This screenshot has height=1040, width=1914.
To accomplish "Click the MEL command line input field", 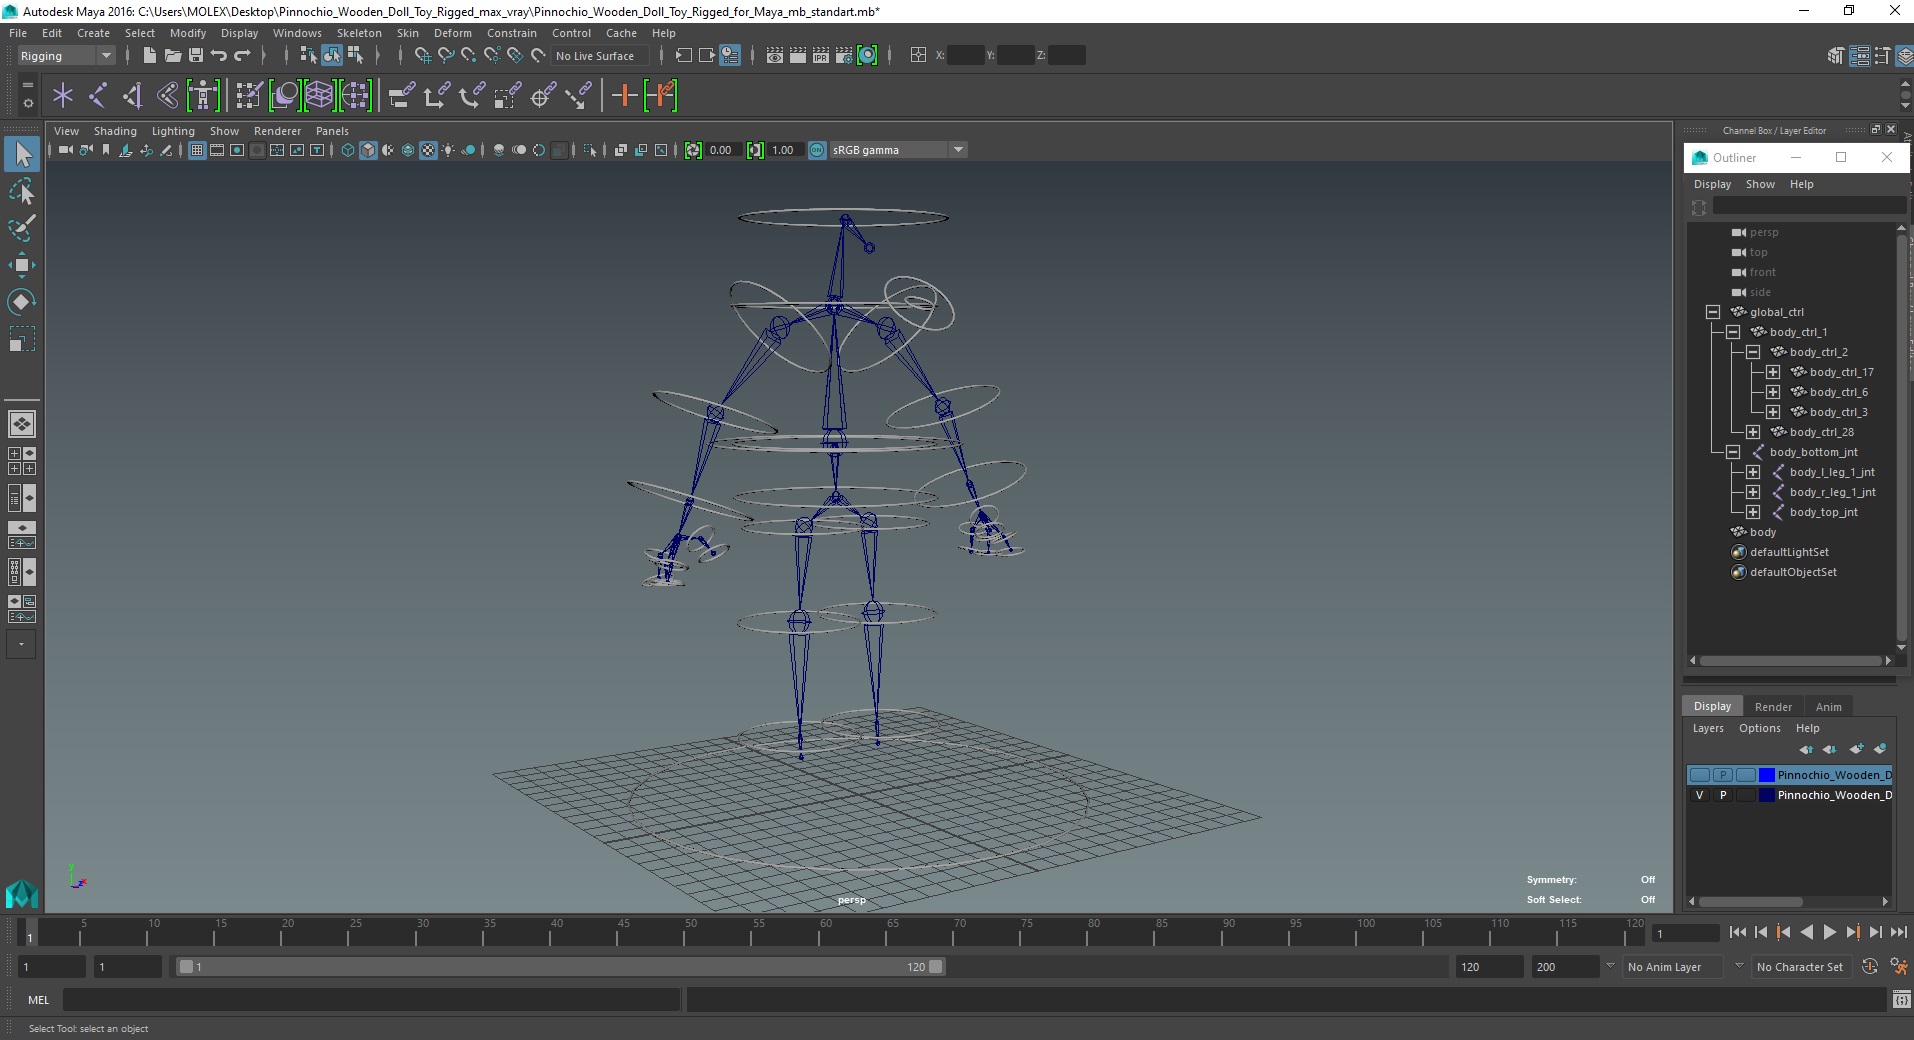I will [x=372, y=999].
